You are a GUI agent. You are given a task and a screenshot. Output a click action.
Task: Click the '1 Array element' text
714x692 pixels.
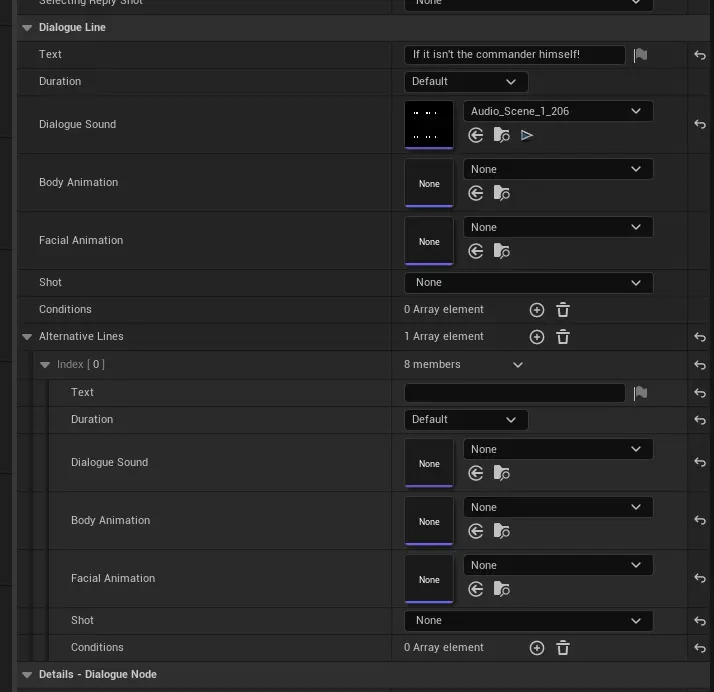tap(444, 336)
